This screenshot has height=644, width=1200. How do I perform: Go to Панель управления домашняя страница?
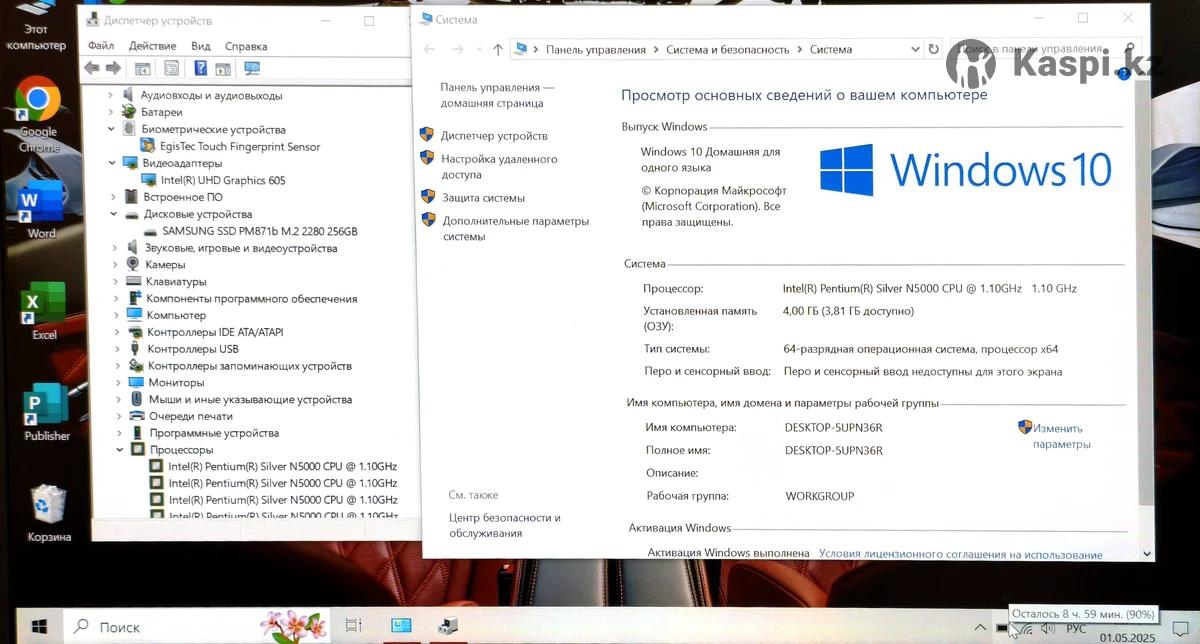click(497, 95)
